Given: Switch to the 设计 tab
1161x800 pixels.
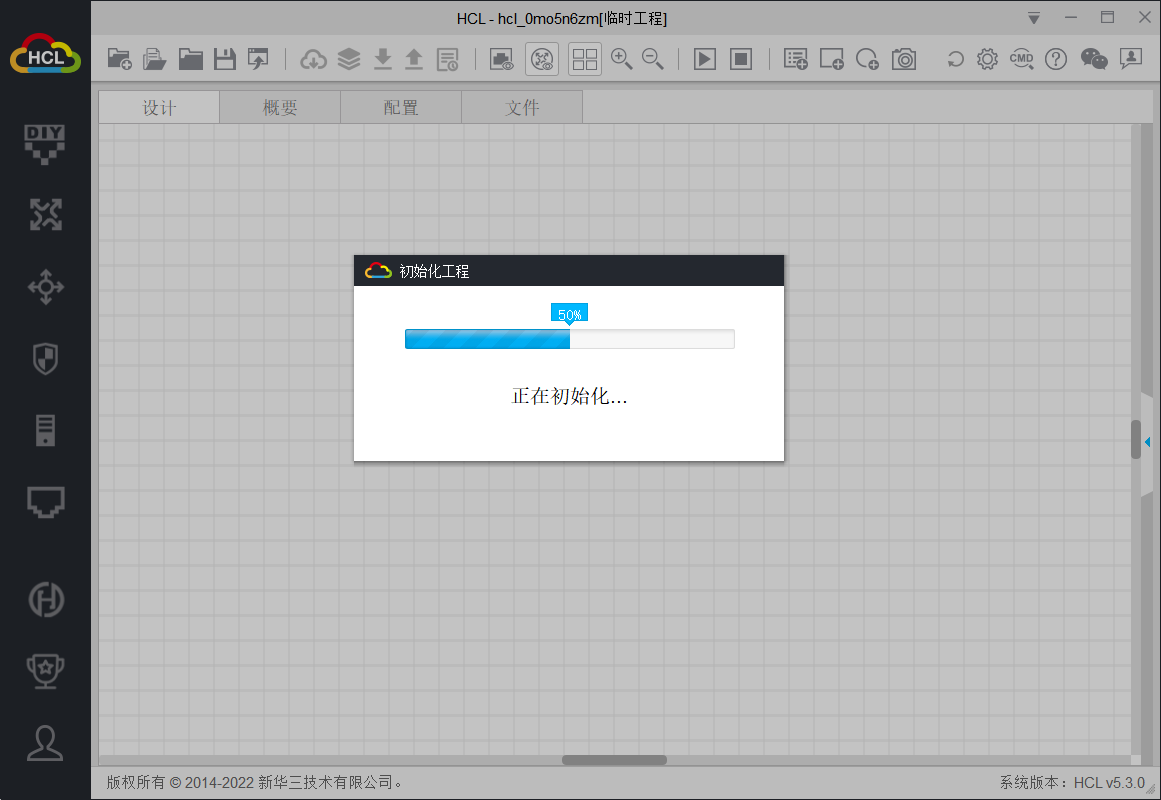Looking at the screenshot, I should 159,107.
